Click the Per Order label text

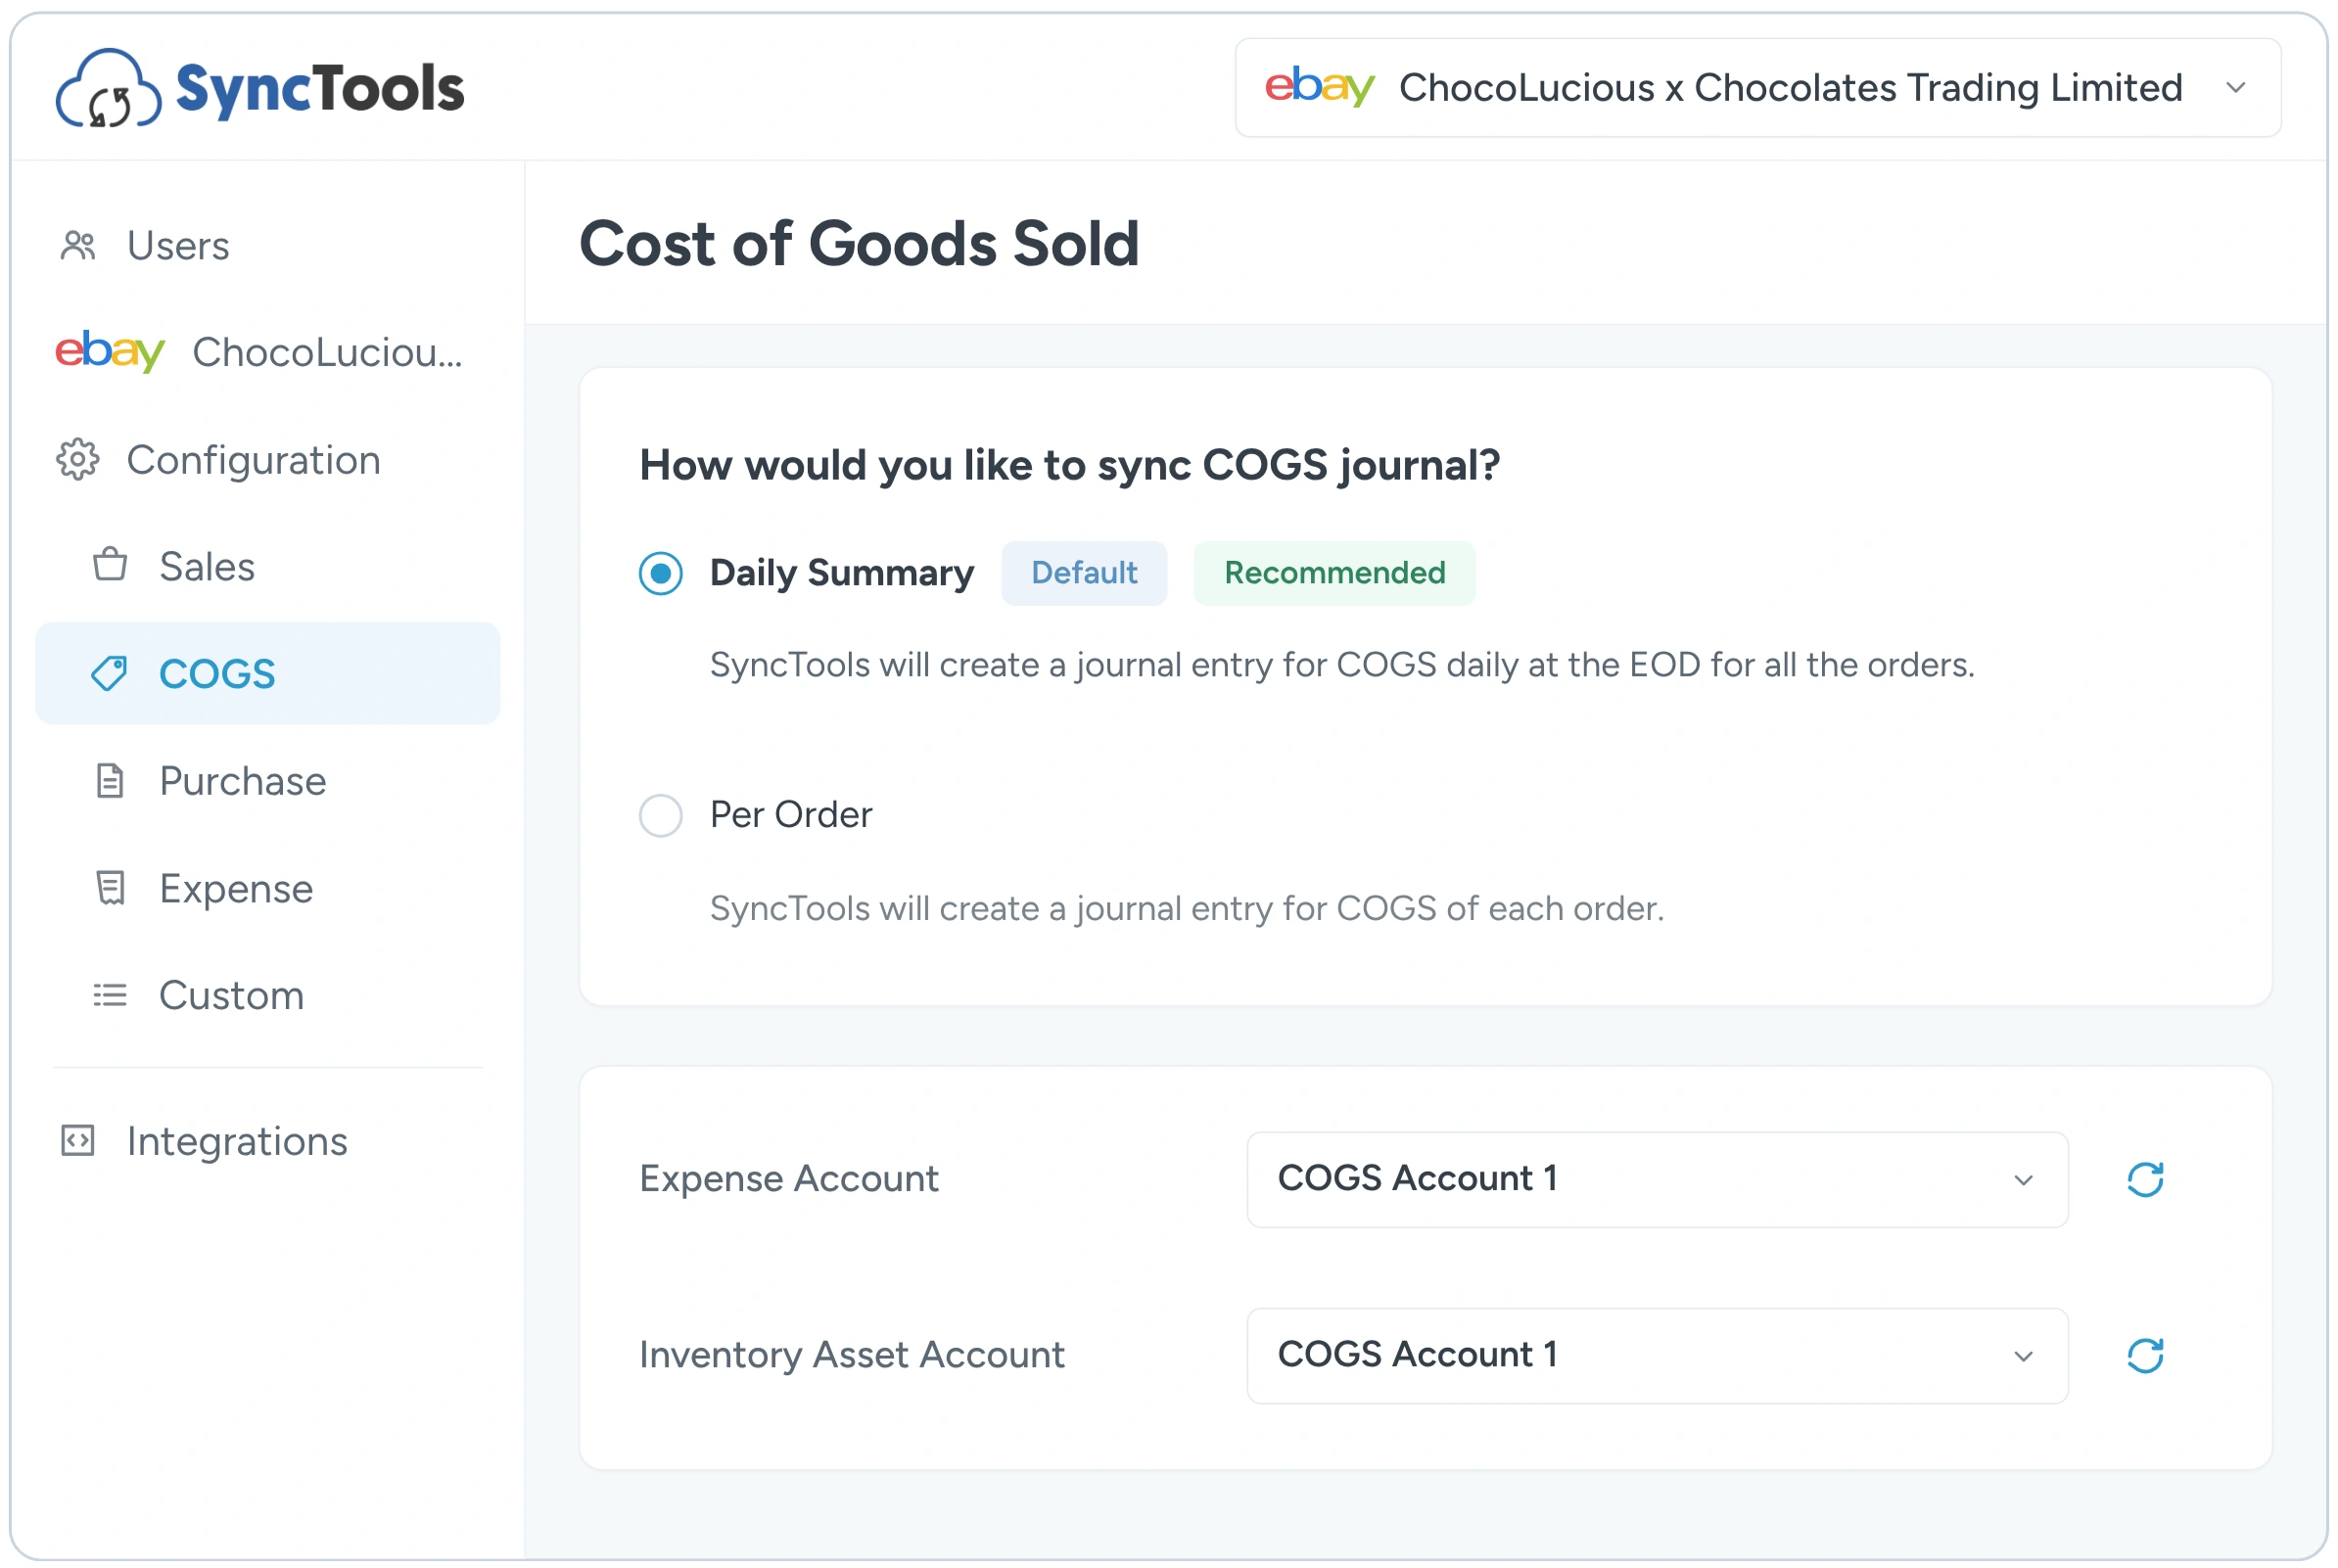point(791,815)
